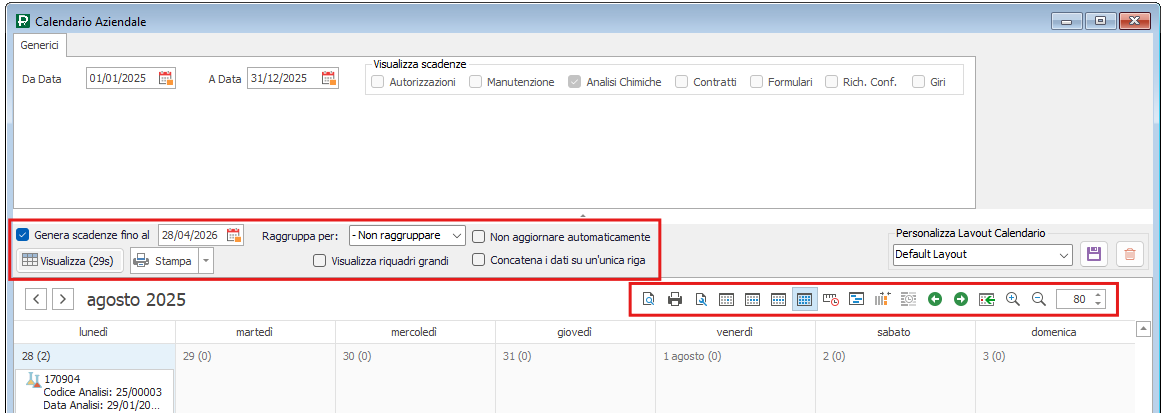Click the printer icon in calendar toolbar
Image resolution: width=1163 pixels, height=413 pixels.
[x=675, y=299]
